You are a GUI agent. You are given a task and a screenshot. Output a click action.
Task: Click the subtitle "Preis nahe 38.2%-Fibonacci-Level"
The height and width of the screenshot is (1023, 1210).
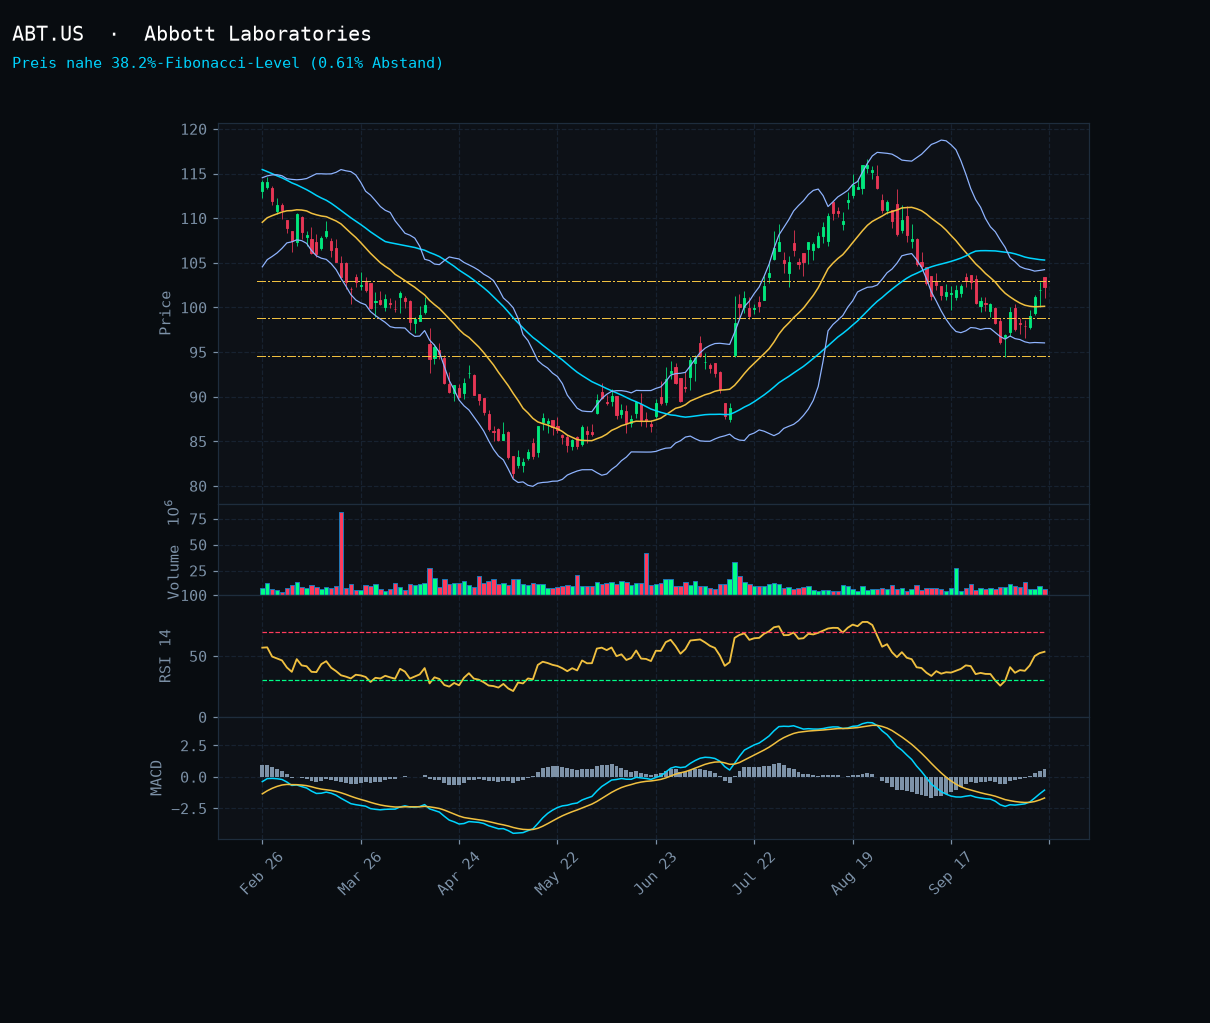157,63
